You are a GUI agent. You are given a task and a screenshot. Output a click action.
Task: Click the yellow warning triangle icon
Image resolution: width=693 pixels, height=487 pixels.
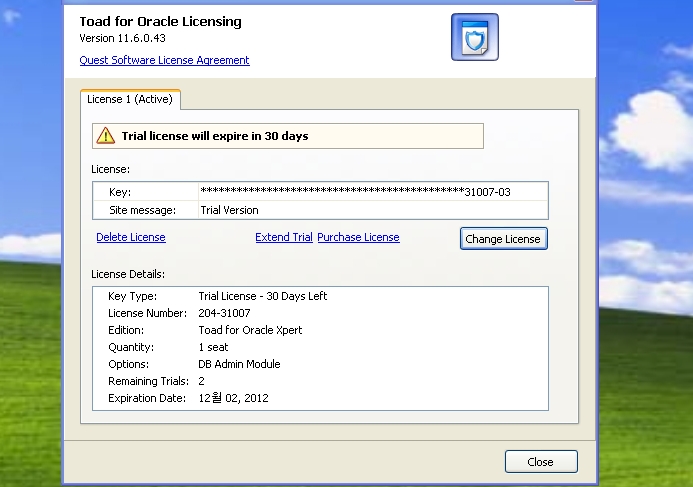[106, 136]
